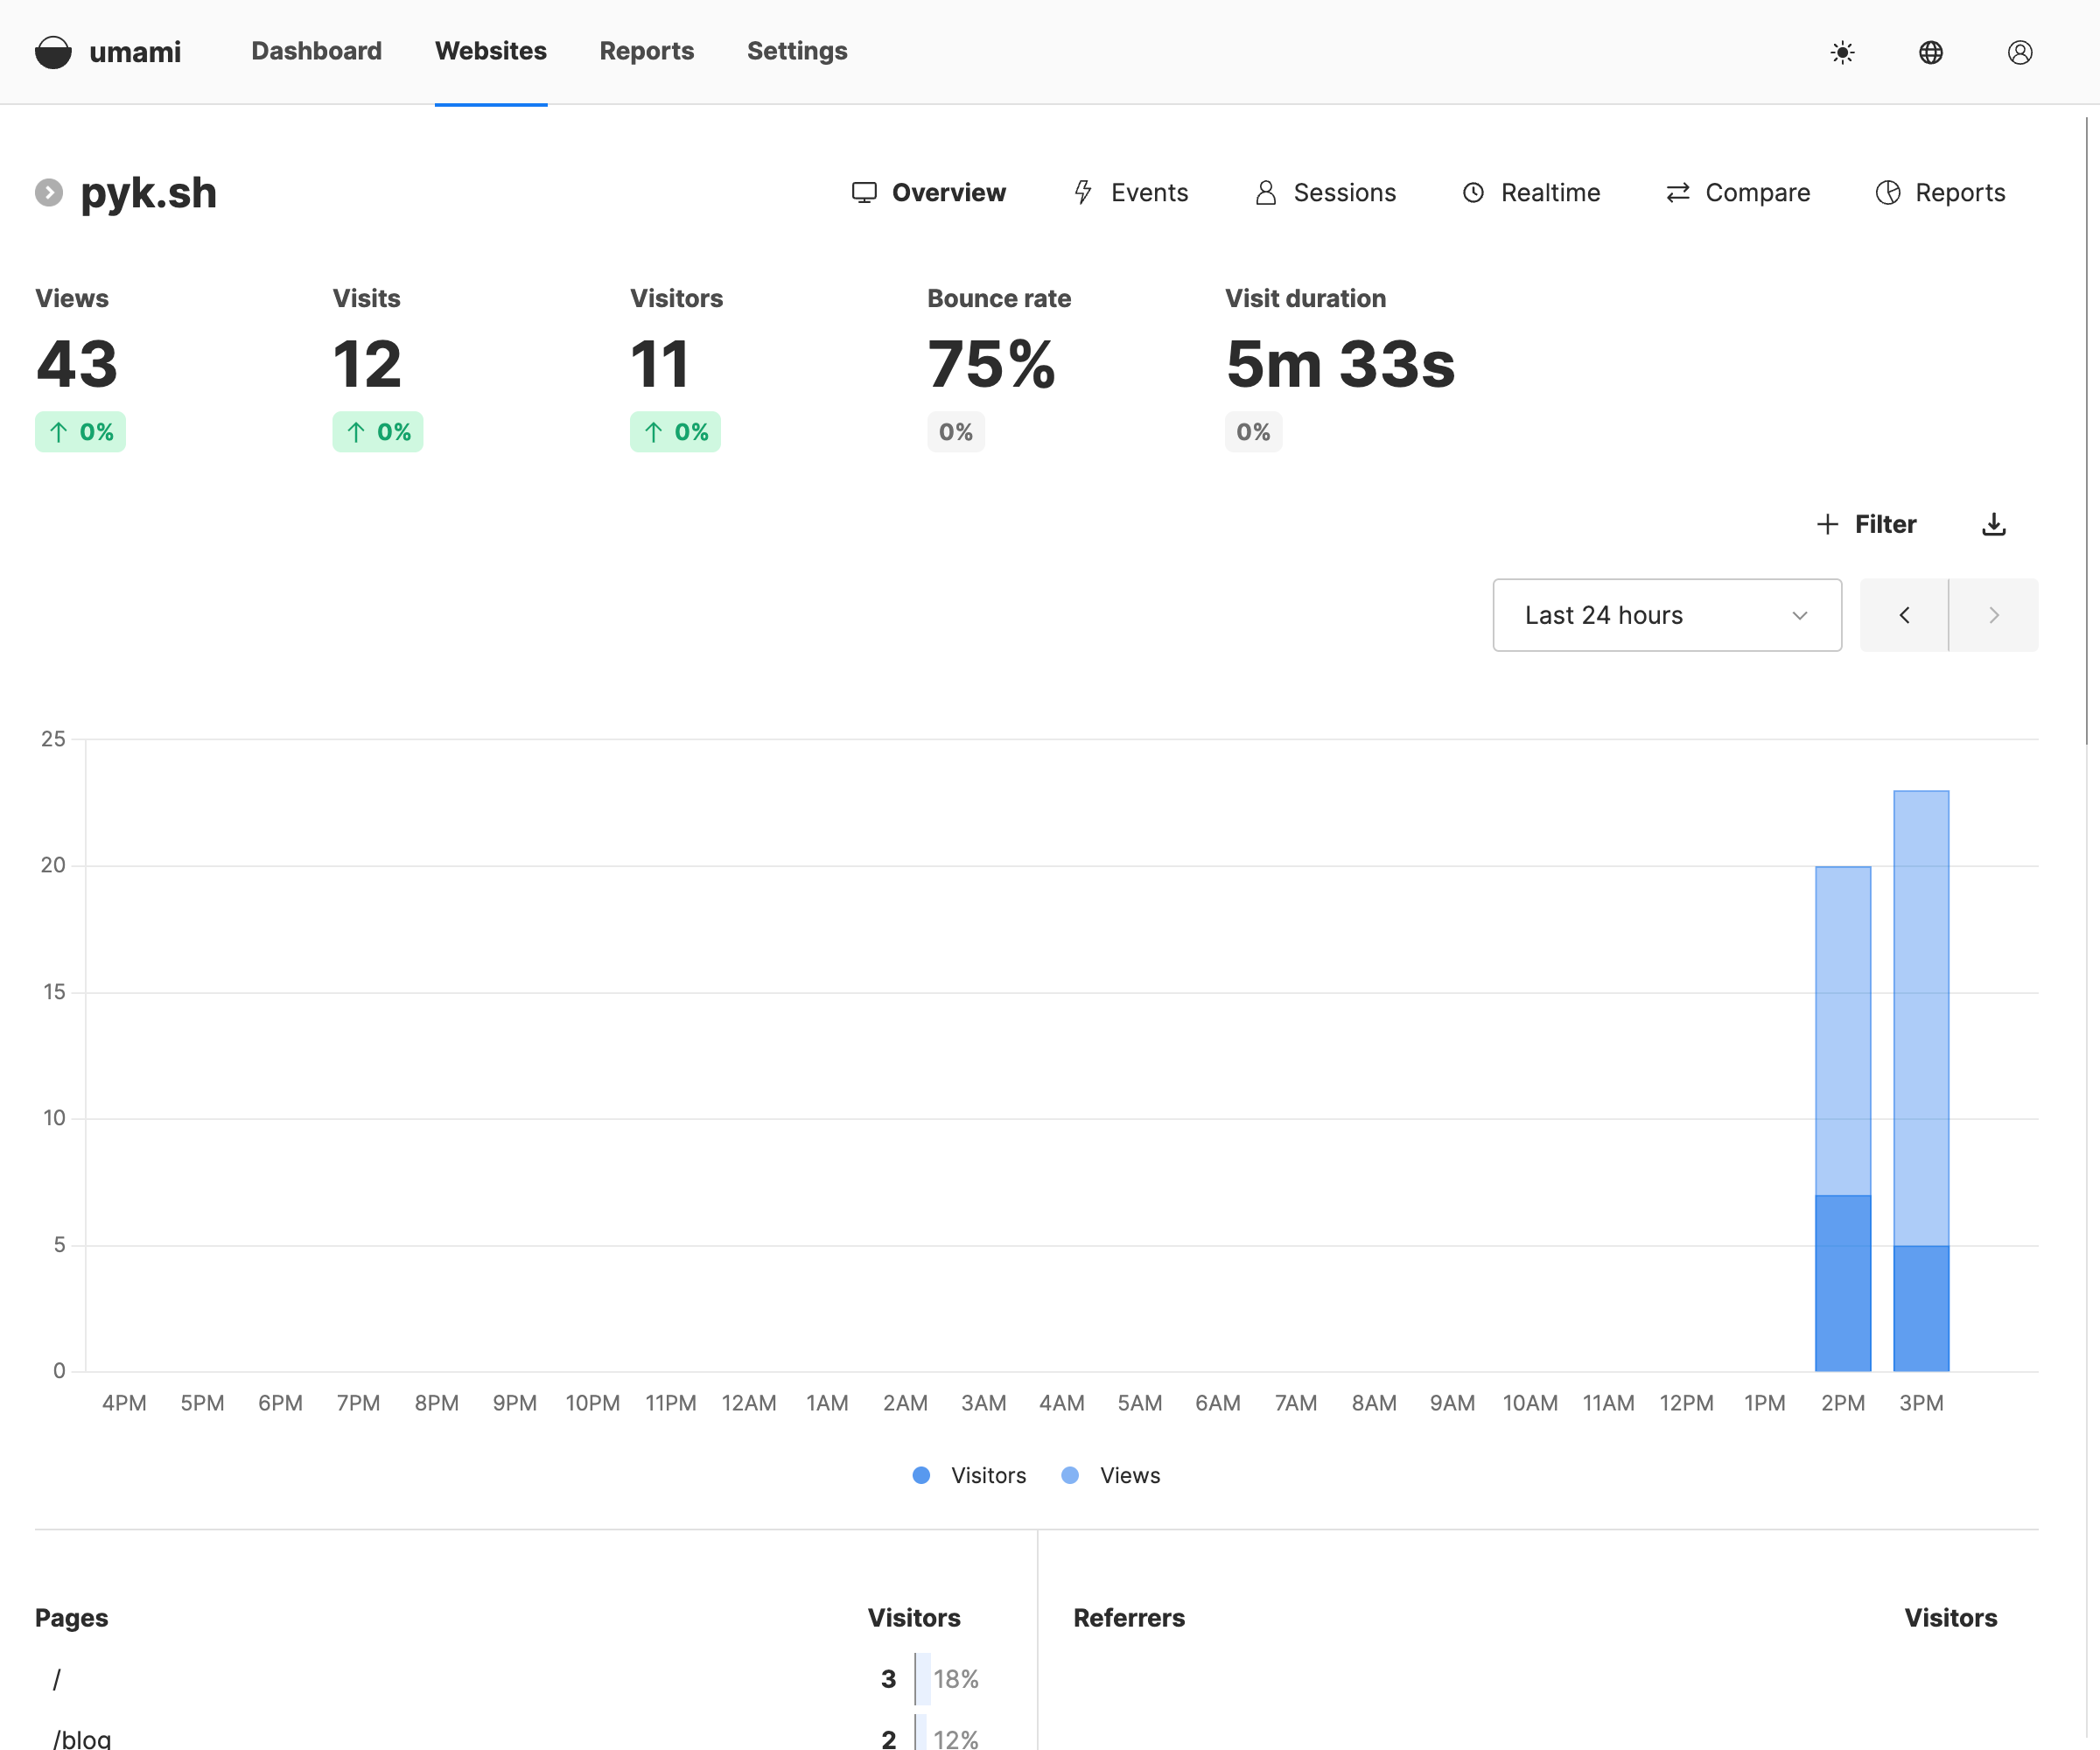
Task: Click the plus Filter button
Action: coord(1866,524)
